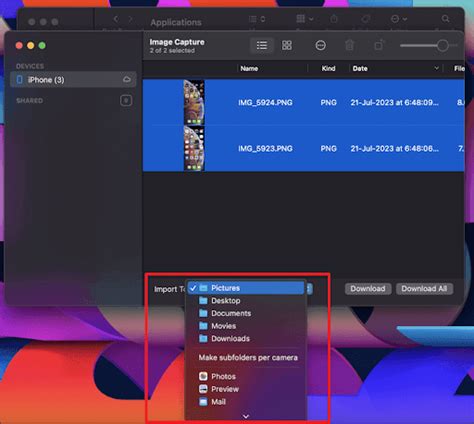Show more items via menu down chevron
This screenshot has width=474, height=424.
[246, 416]
